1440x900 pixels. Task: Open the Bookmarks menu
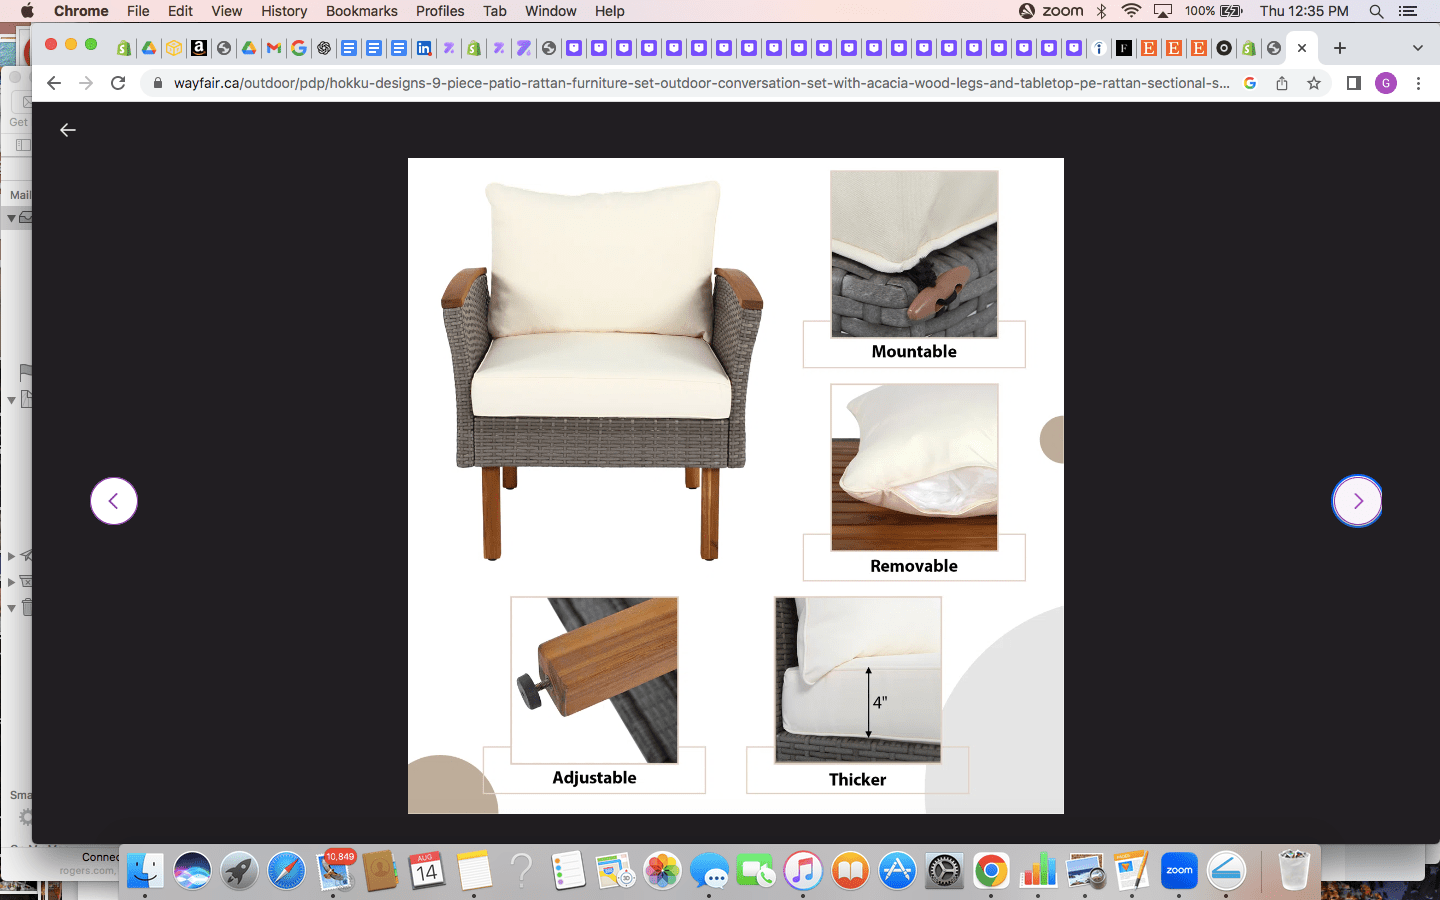coord(361,11)
